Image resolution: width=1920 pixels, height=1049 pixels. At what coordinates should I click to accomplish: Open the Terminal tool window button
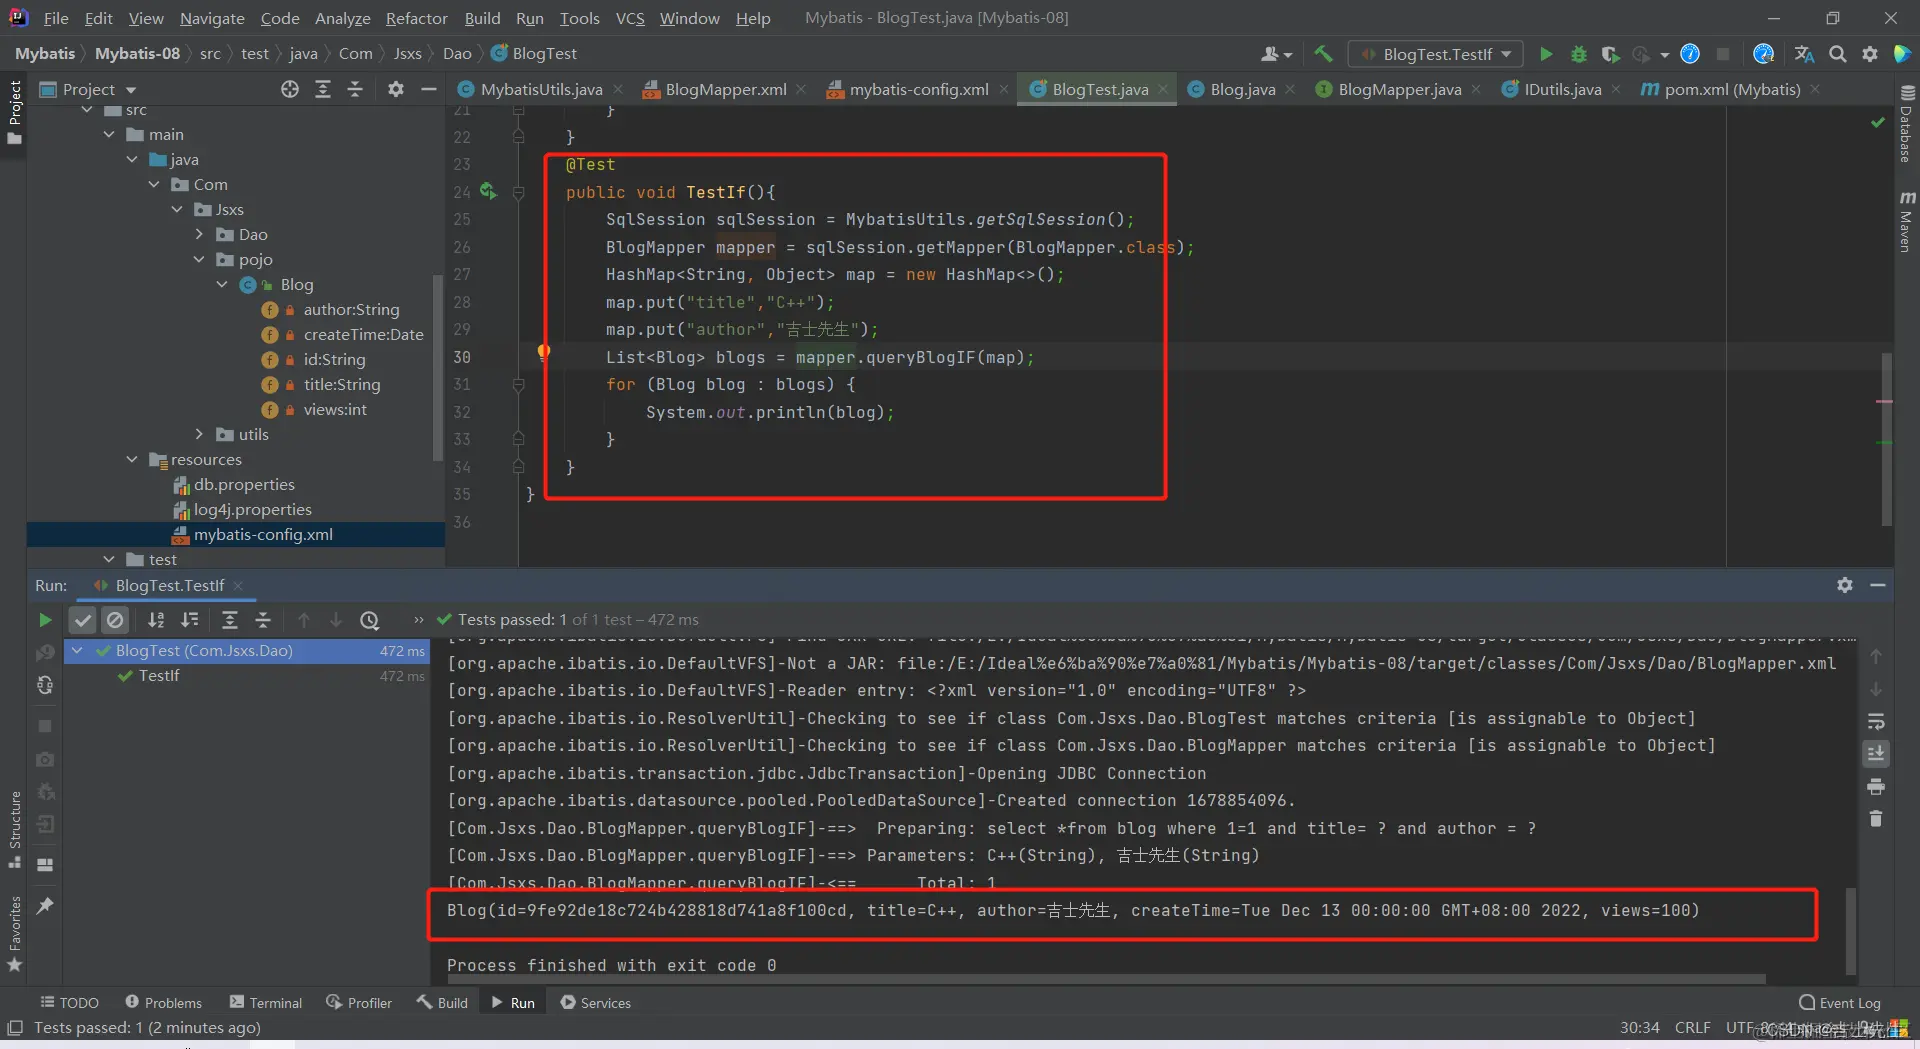point(266,1002)
